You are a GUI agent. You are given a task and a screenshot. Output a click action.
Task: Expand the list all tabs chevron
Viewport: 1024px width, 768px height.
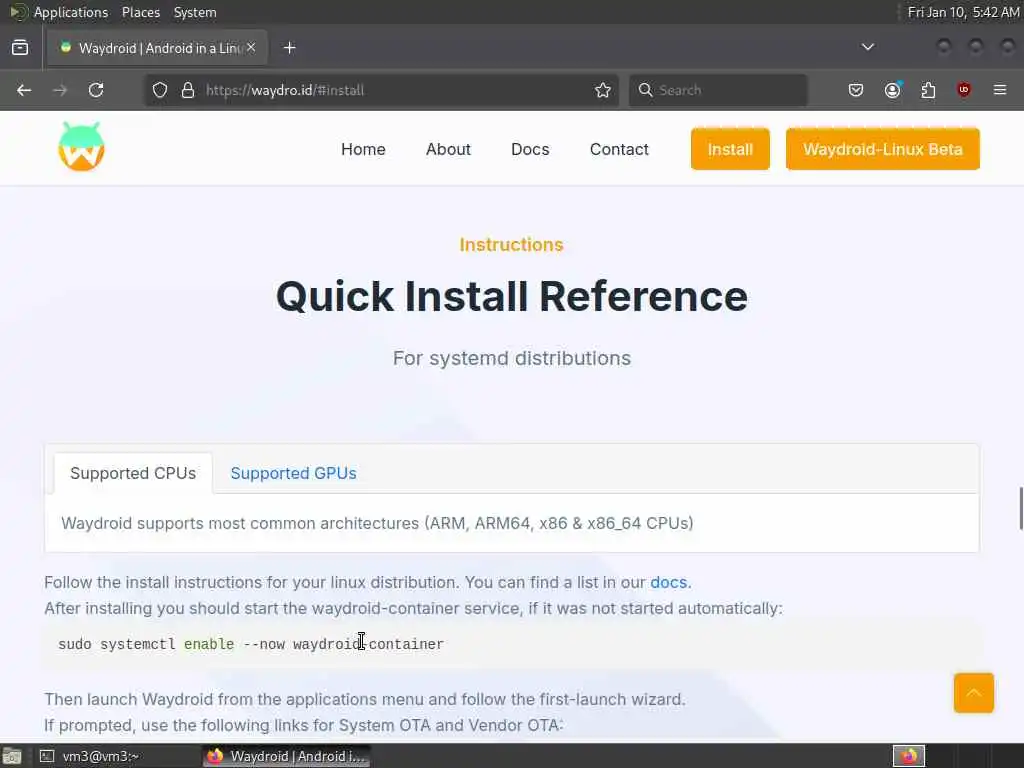pyautogui.click(x=867, y=47)
